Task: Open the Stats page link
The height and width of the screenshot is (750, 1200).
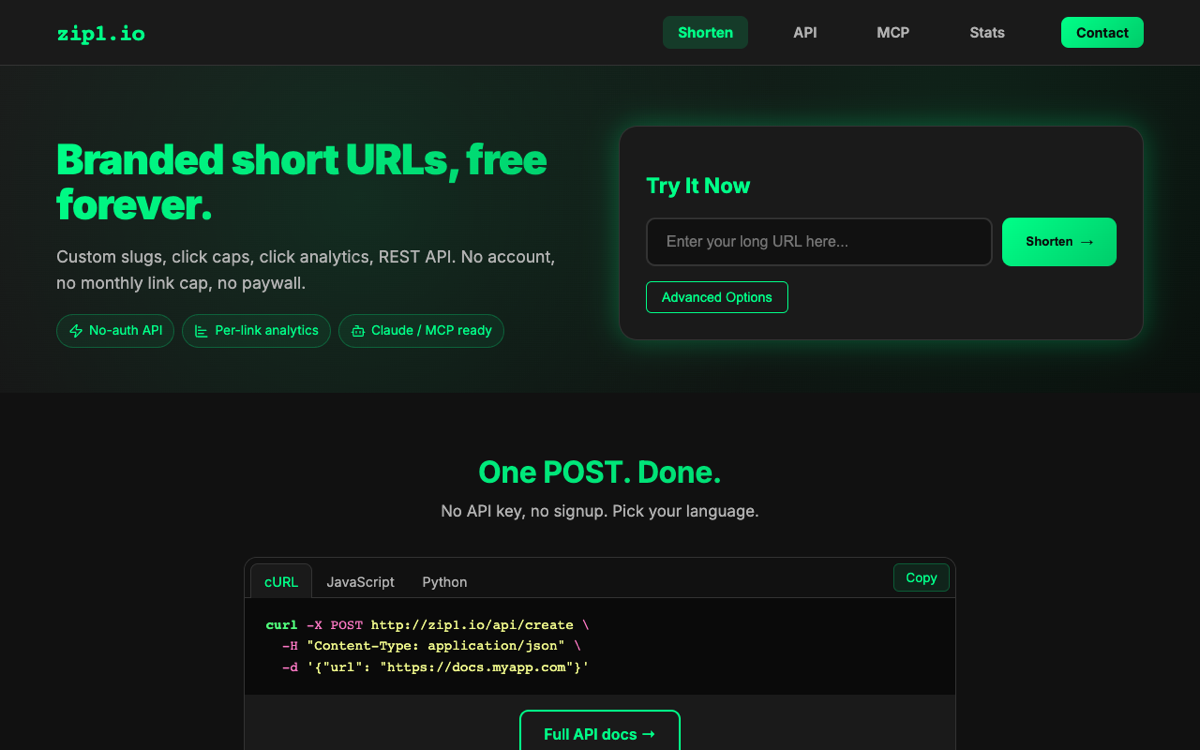Action: (x=987, y=32)
